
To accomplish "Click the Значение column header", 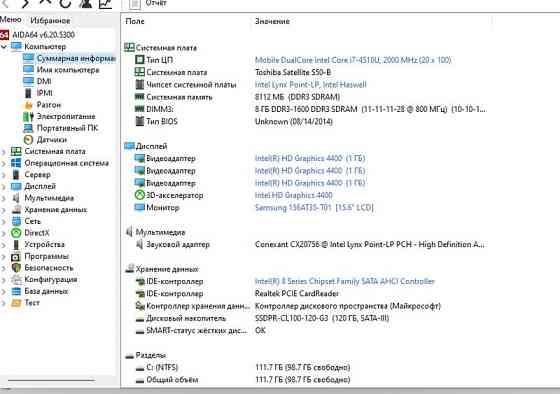I will pos(272,21).
